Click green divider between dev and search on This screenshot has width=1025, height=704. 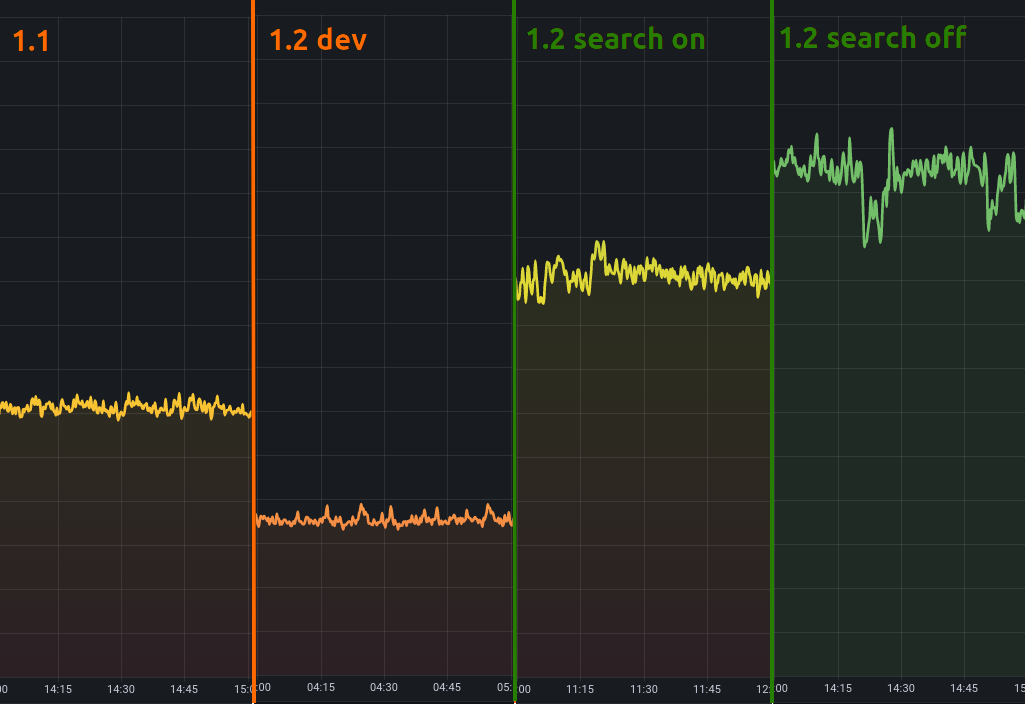pyautogui.click(x=514, y=350)
